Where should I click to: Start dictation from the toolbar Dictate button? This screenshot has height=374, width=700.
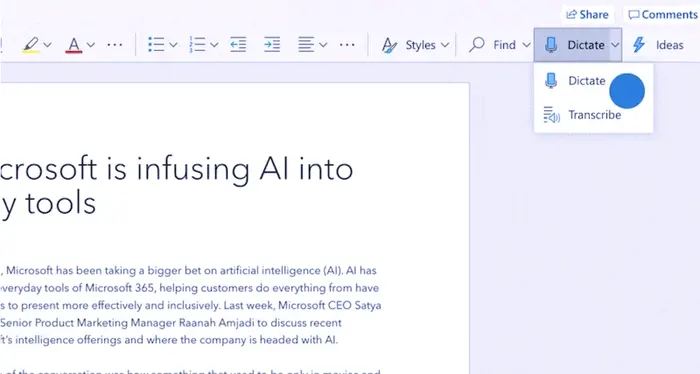(571, 45)
